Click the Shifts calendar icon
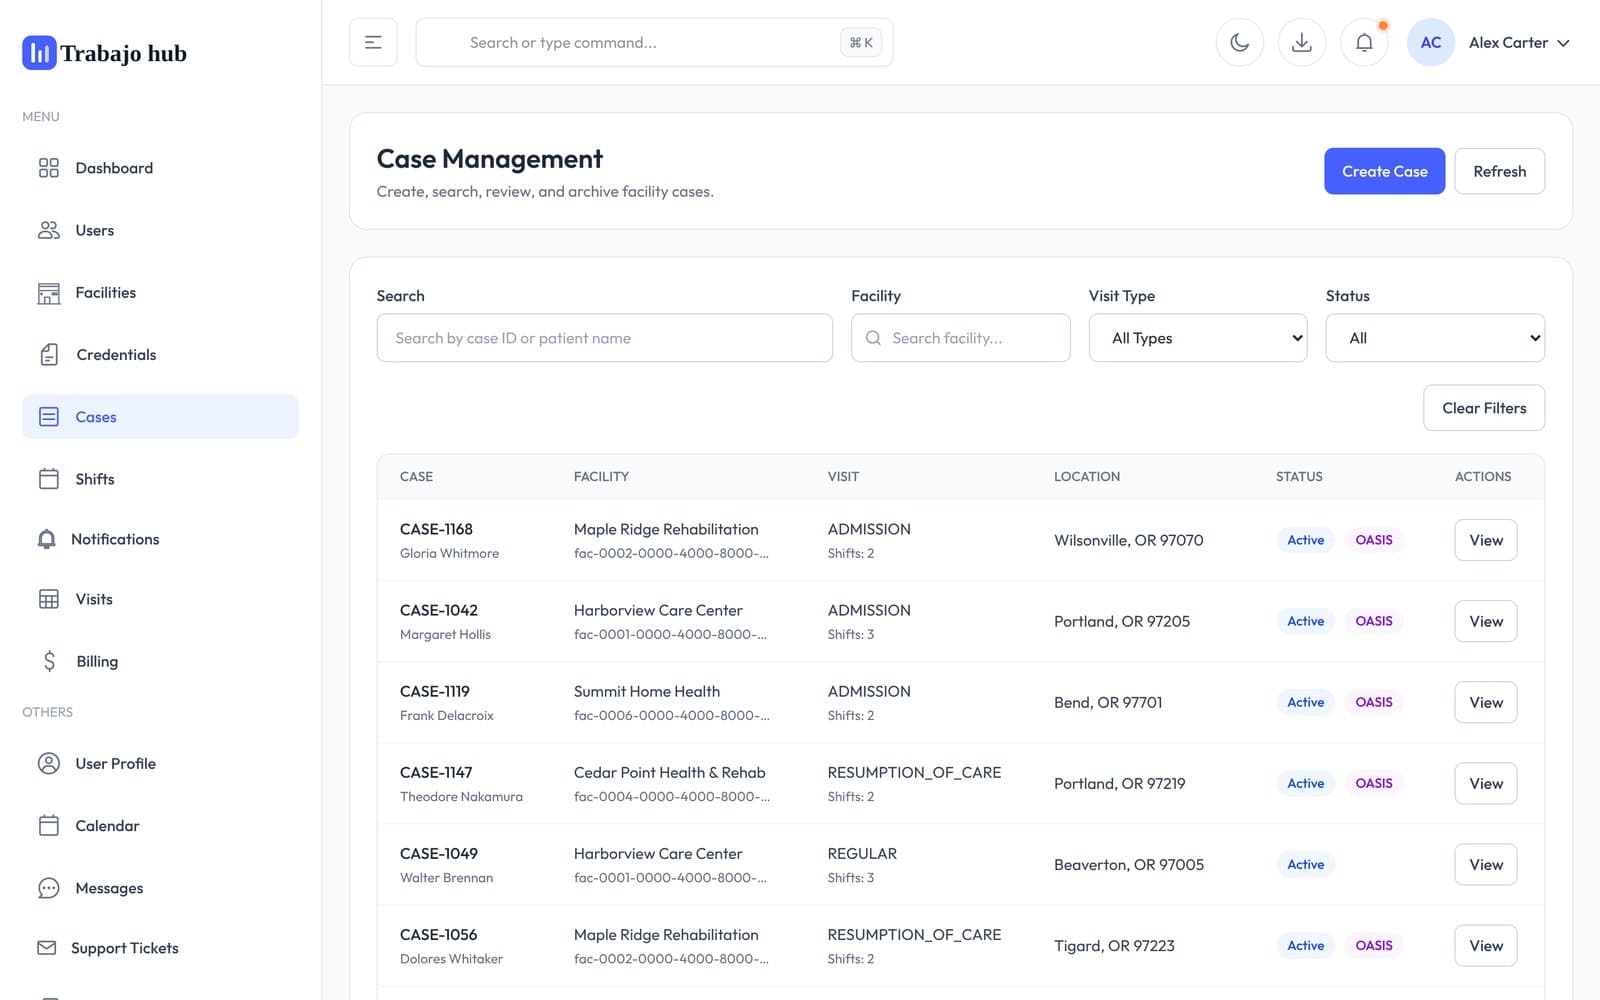 48,479
